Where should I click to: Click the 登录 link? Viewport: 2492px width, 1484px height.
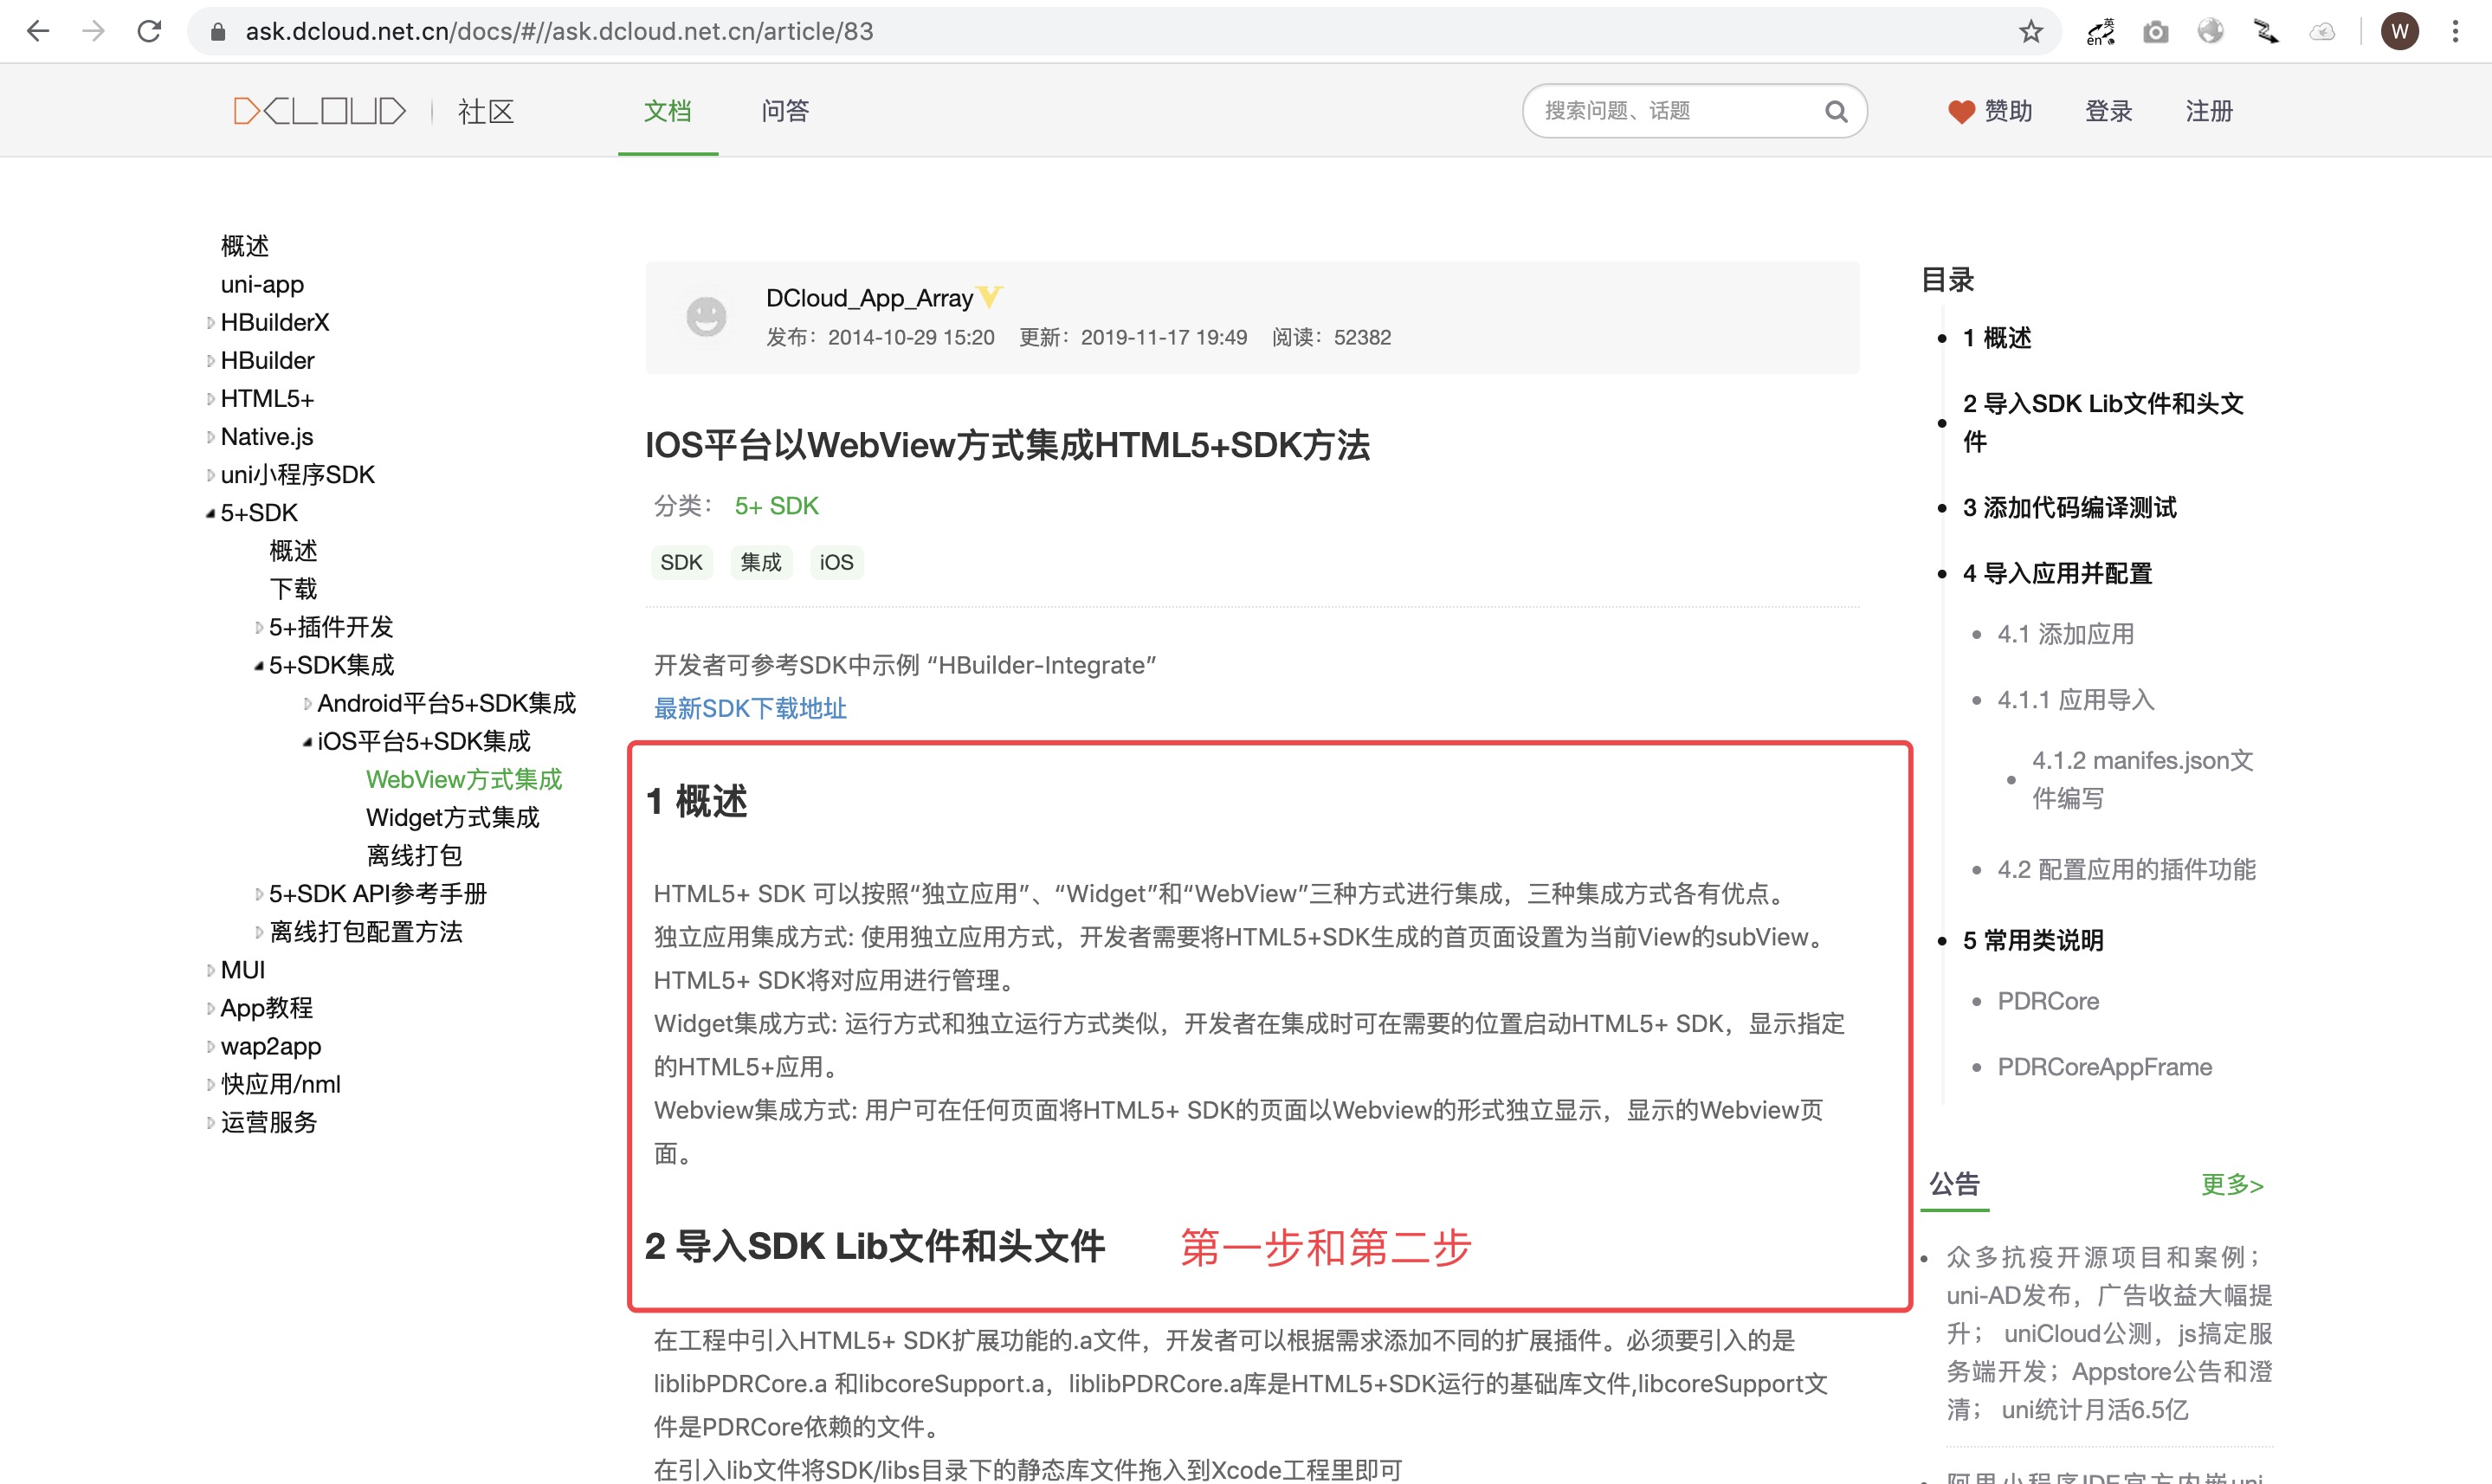tap(2108, 111)
